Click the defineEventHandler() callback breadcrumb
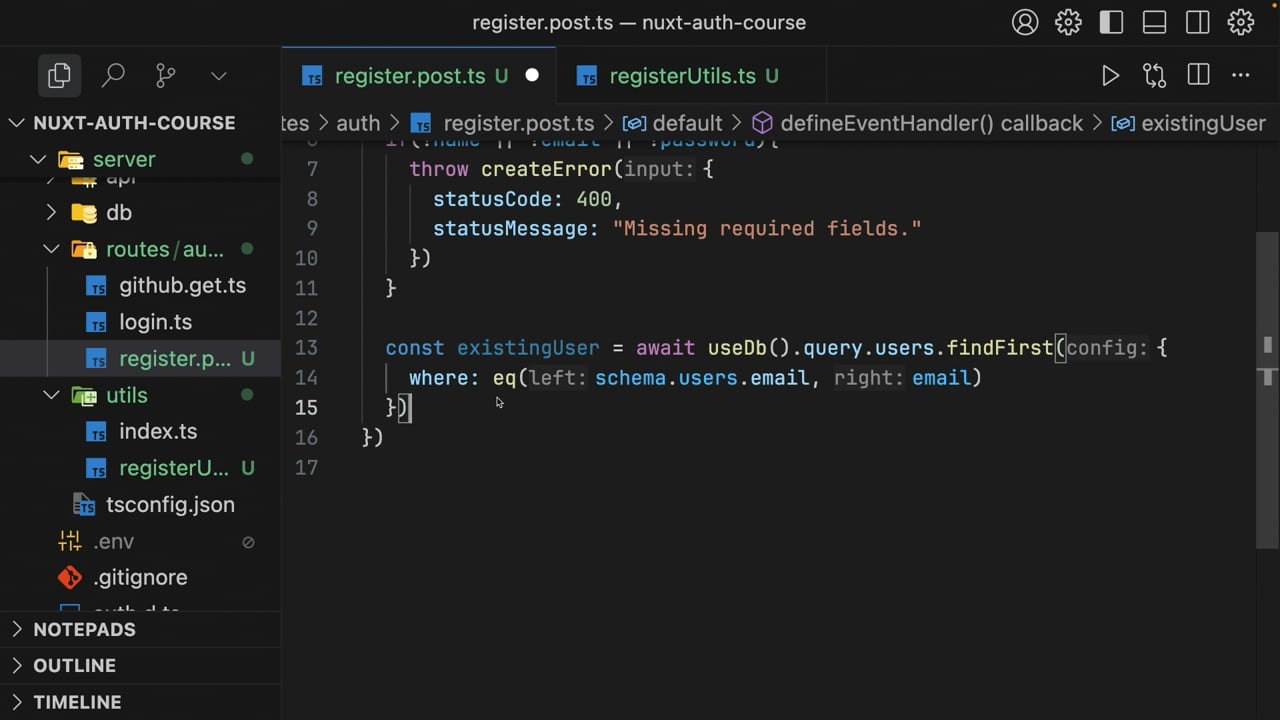The width and height of the screenshot is (1280, 720). [x=931, y=123]
